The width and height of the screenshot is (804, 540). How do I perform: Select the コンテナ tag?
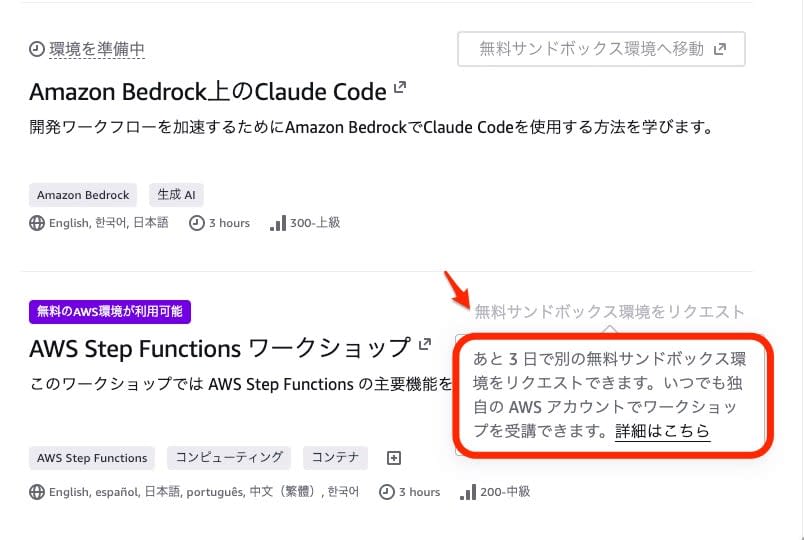(335, 458)
